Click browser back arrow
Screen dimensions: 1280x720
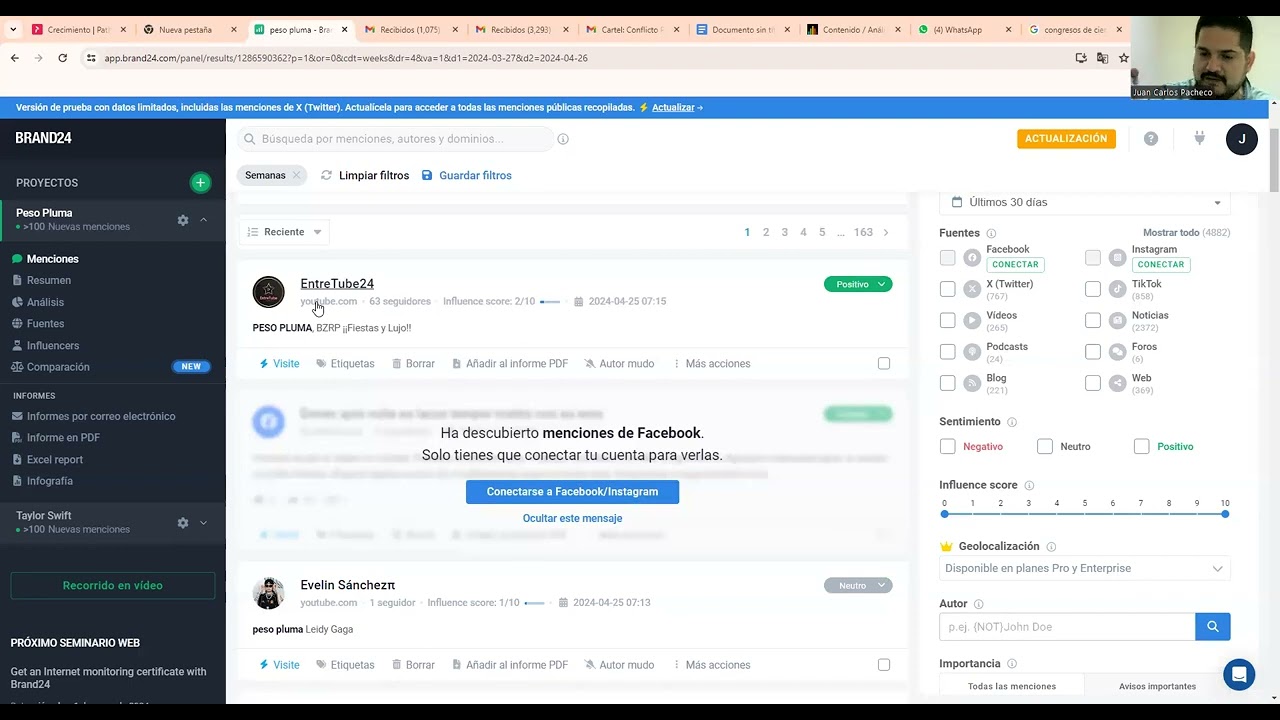point(14,58)
